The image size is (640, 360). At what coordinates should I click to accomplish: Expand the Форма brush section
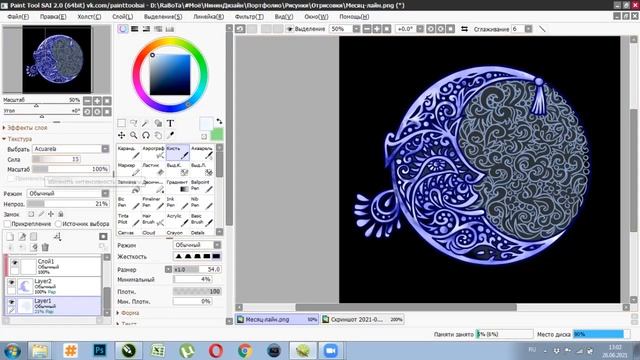coord(128,313)
